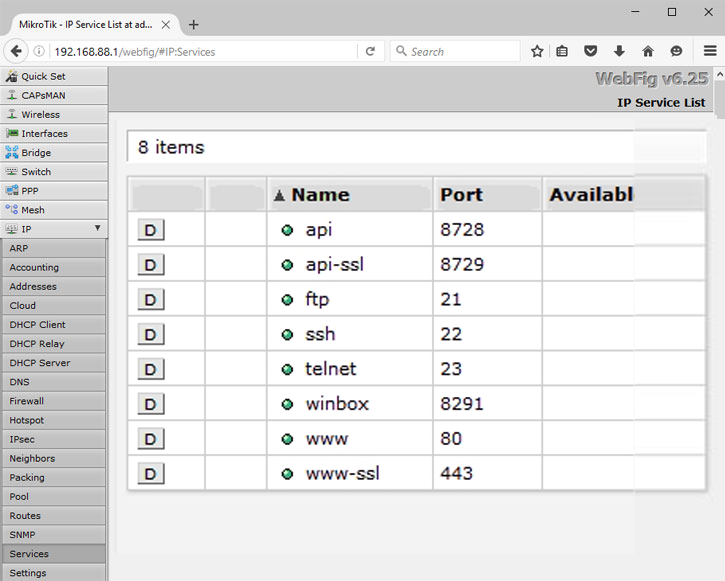Open the bookmarks list icon

click(x=562, y=51)
